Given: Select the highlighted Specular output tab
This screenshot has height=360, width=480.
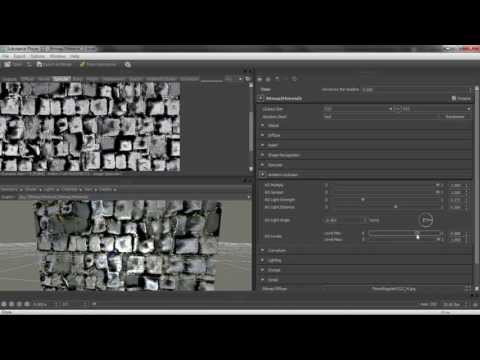Looking at the screenshot, I should (62, 79).
